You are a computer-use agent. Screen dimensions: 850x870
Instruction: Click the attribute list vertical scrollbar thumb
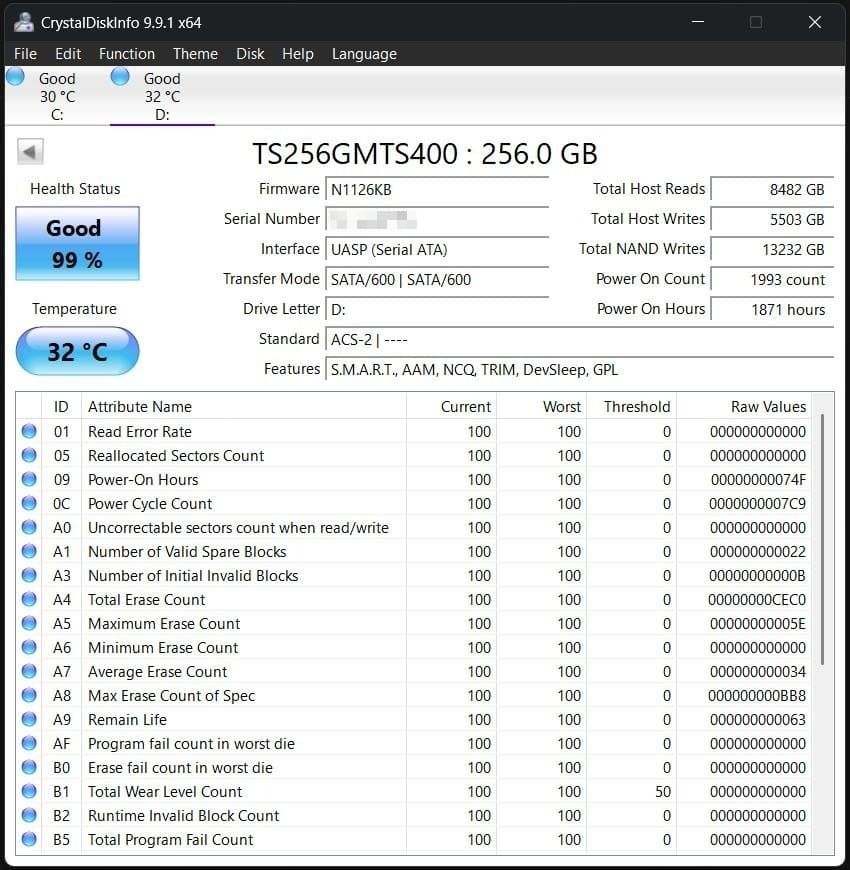point(822,539)
